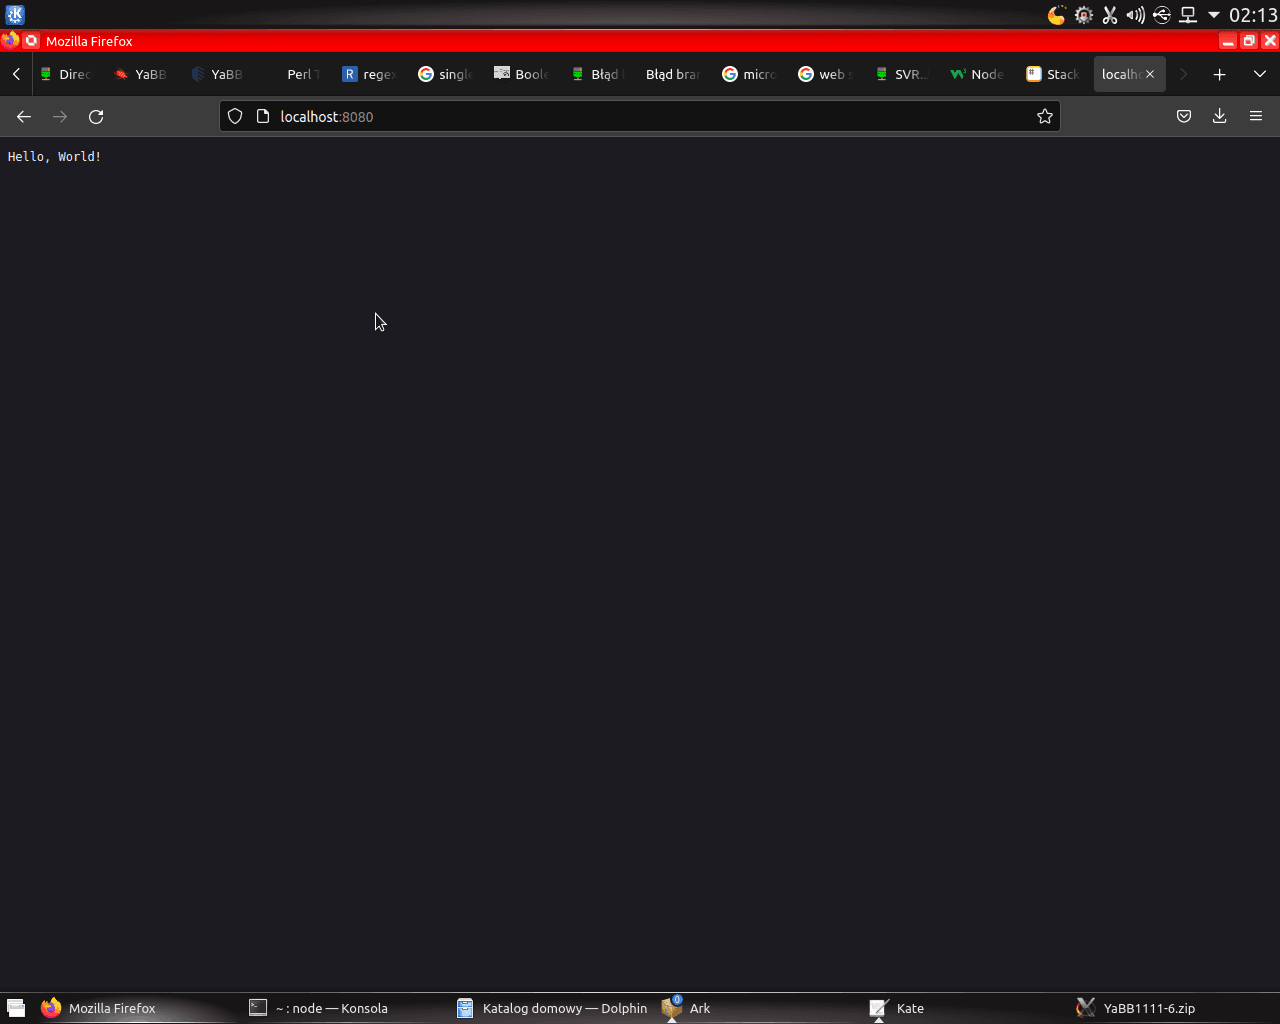Switch to the Błąd bra tab
1280x1024 pixels.
pos(675,74)
